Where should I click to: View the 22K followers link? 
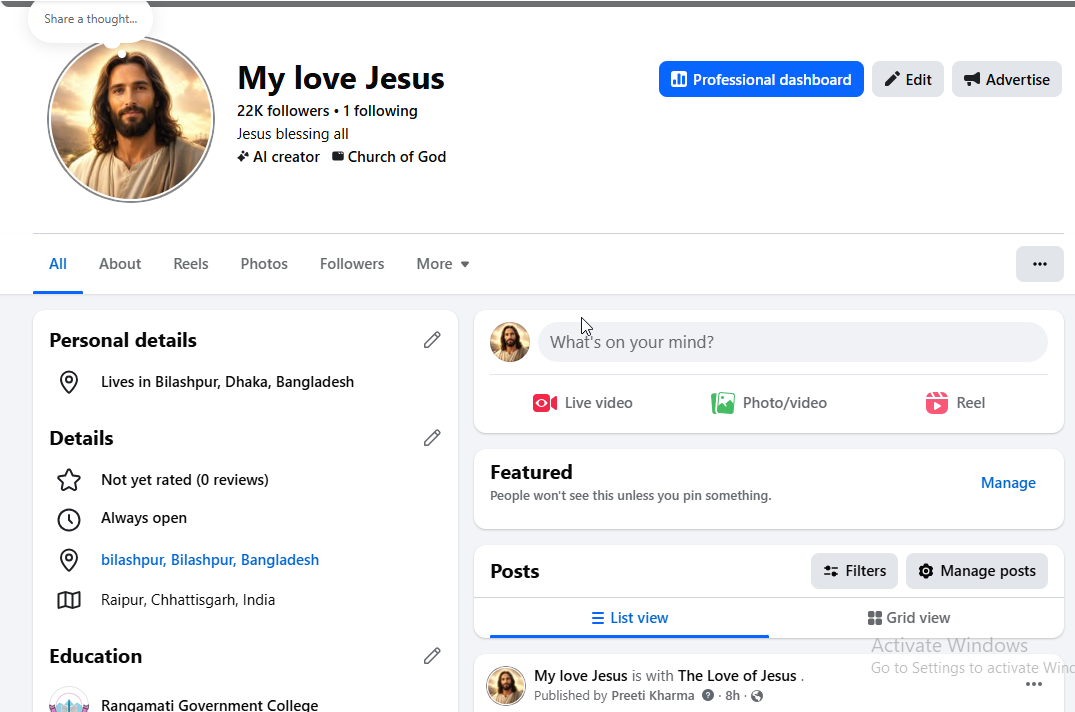coord(283,111)
